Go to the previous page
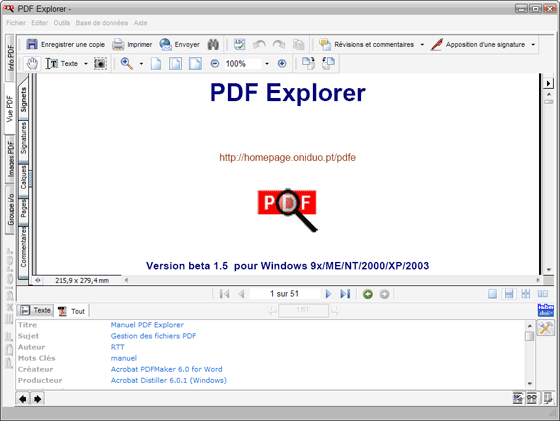 [241, 294]
